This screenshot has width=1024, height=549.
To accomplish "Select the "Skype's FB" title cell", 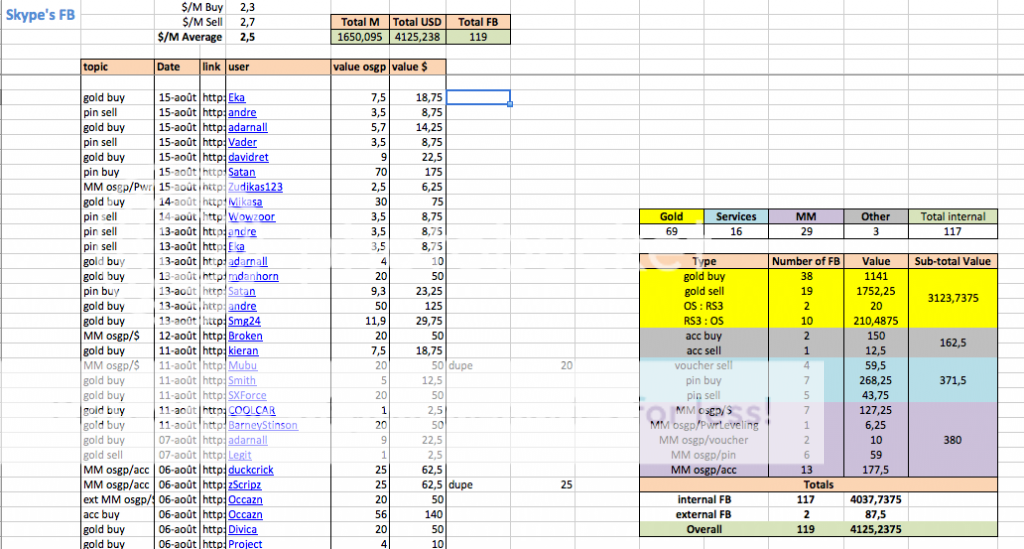I will (40, 15).
